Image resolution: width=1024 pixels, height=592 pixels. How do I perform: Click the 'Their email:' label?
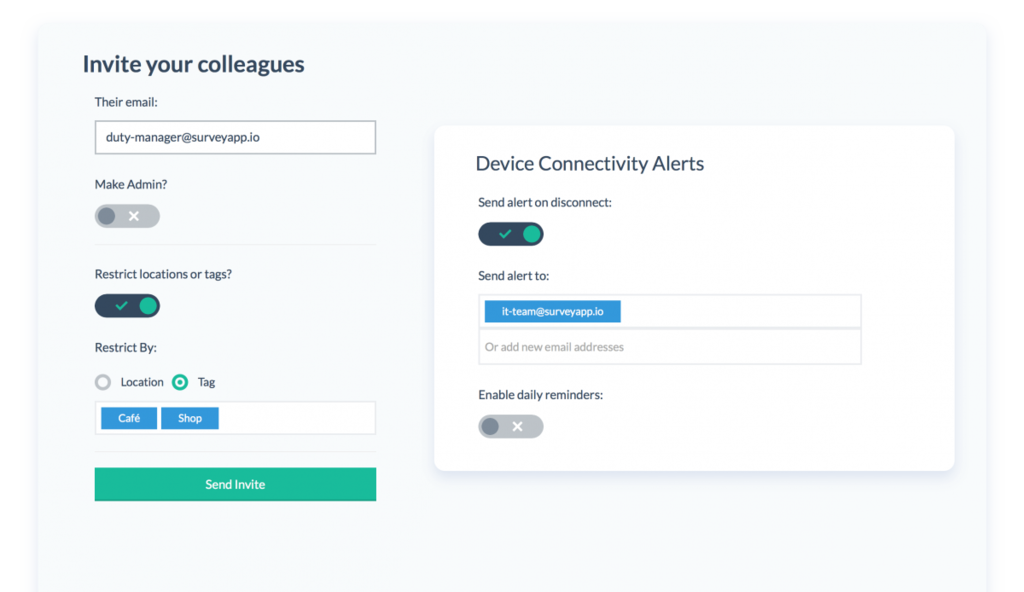[126, 102]
